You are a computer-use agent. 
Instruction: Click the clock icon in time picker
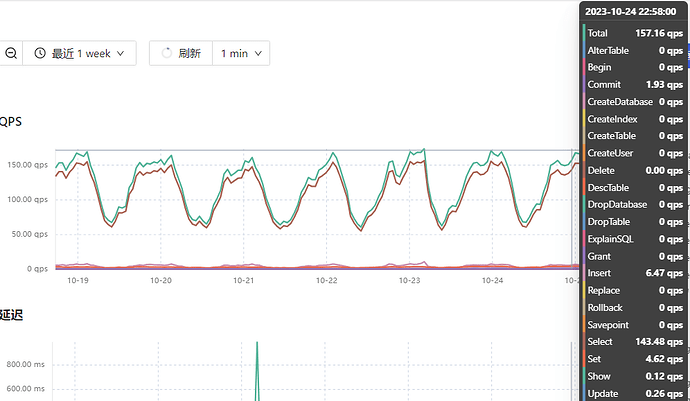[39, 53]
